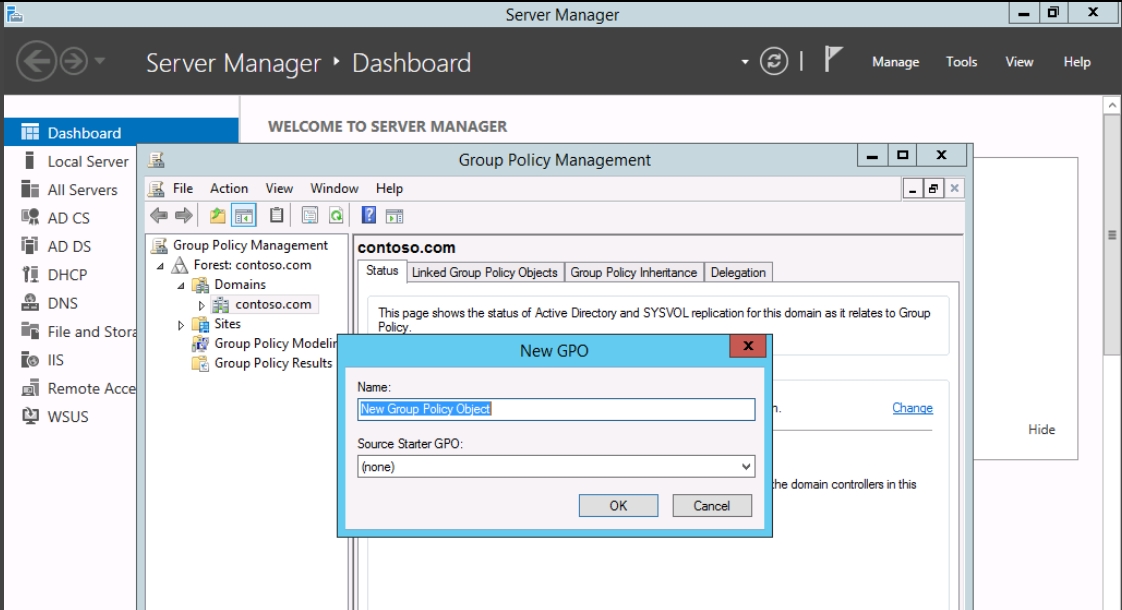Expand the Sites tree node

(x=181, y=325)
